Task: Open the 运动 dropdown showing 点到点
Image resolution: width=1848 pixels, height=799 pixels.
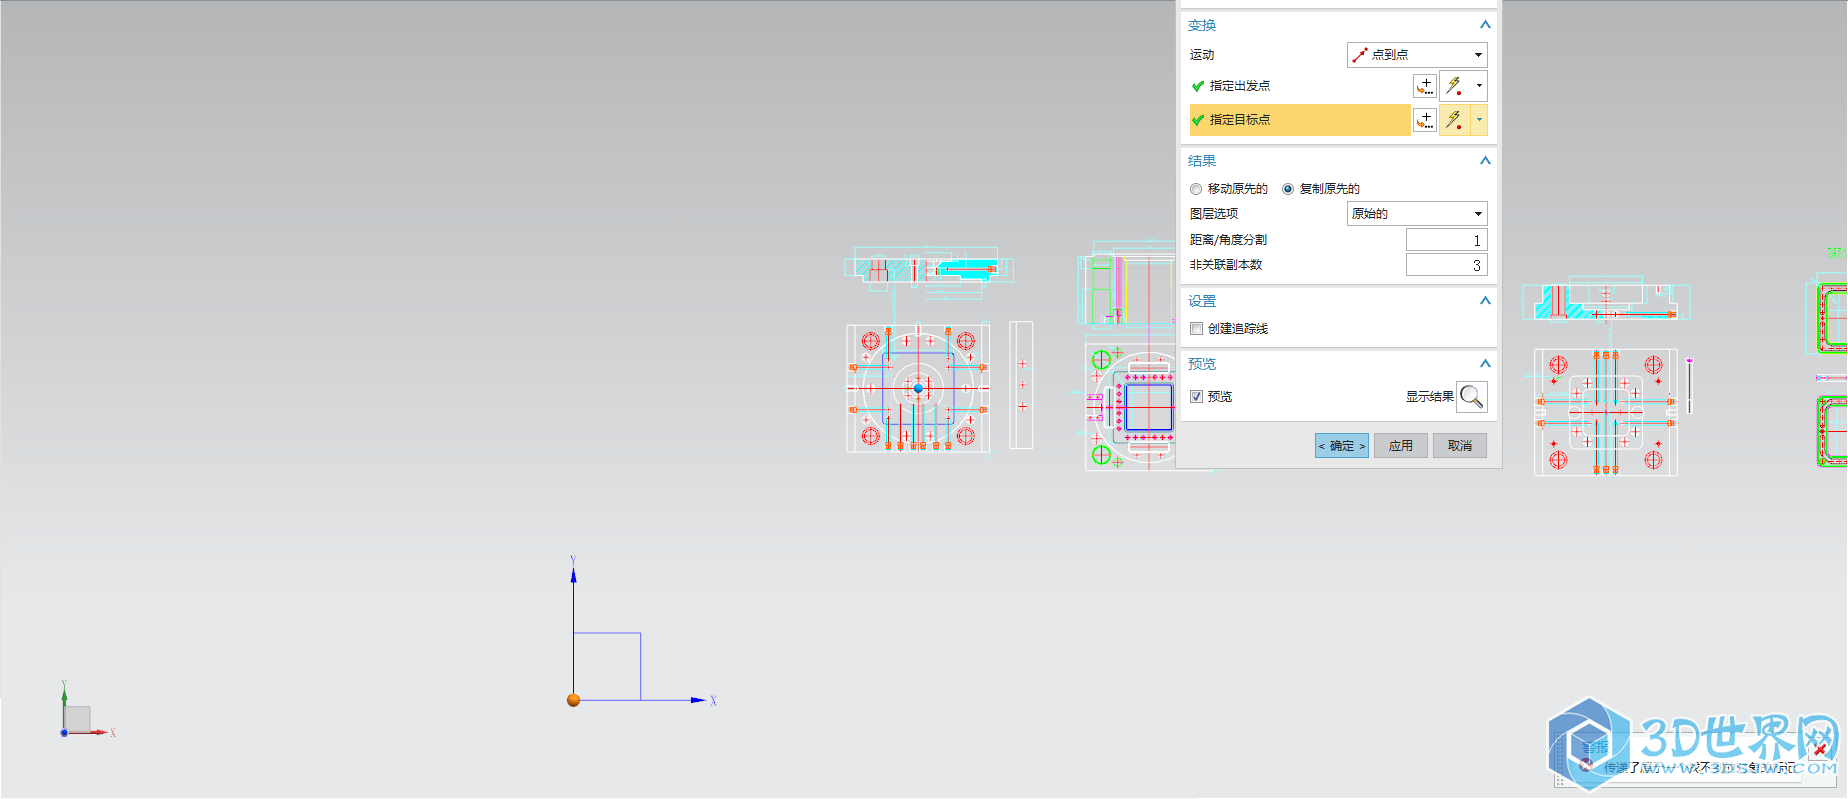Action: point(1417,55)
